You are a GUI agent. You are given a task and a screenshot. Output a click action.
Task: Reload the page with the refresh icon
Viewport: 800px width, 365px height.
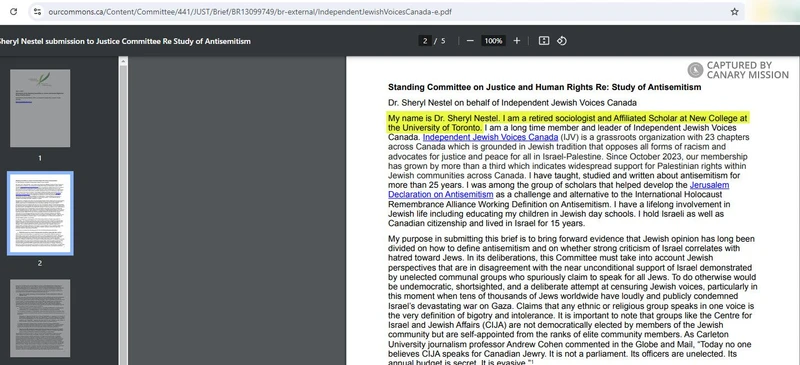tap(13, 12)
